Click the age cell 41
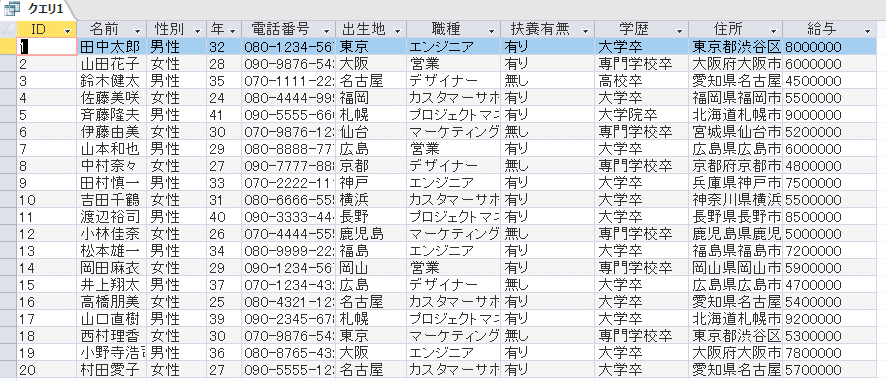The width and height of the screenshot is (886, 381). [223, 115]
